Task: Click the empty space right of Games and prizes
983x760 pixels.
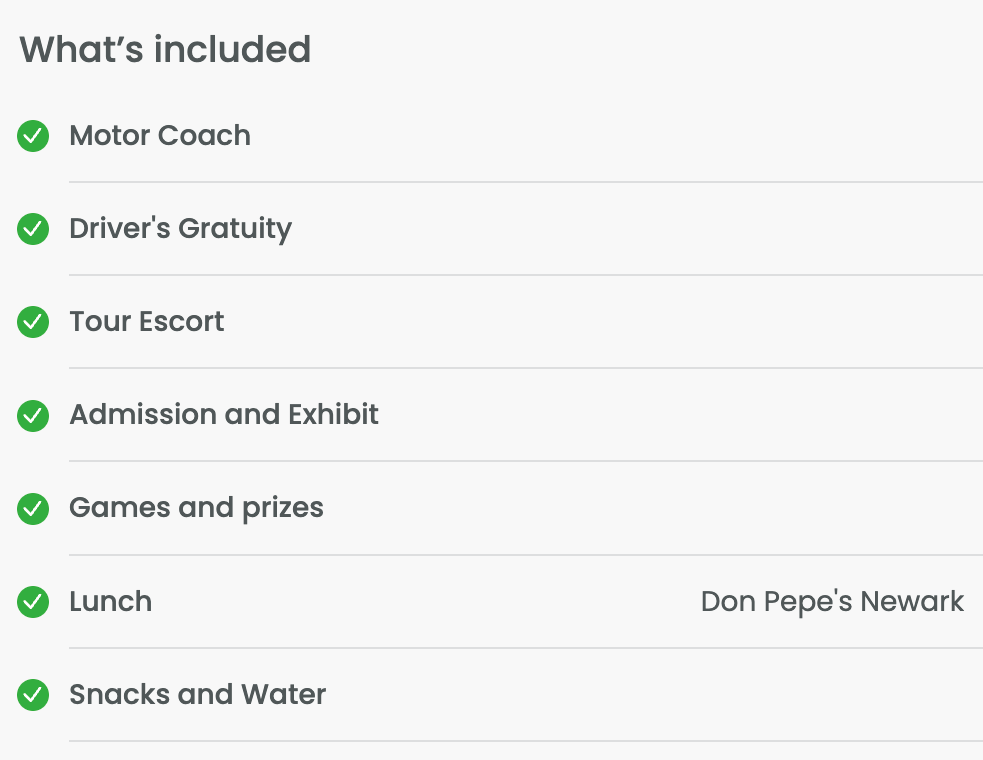Action: (x=652, y=509)
